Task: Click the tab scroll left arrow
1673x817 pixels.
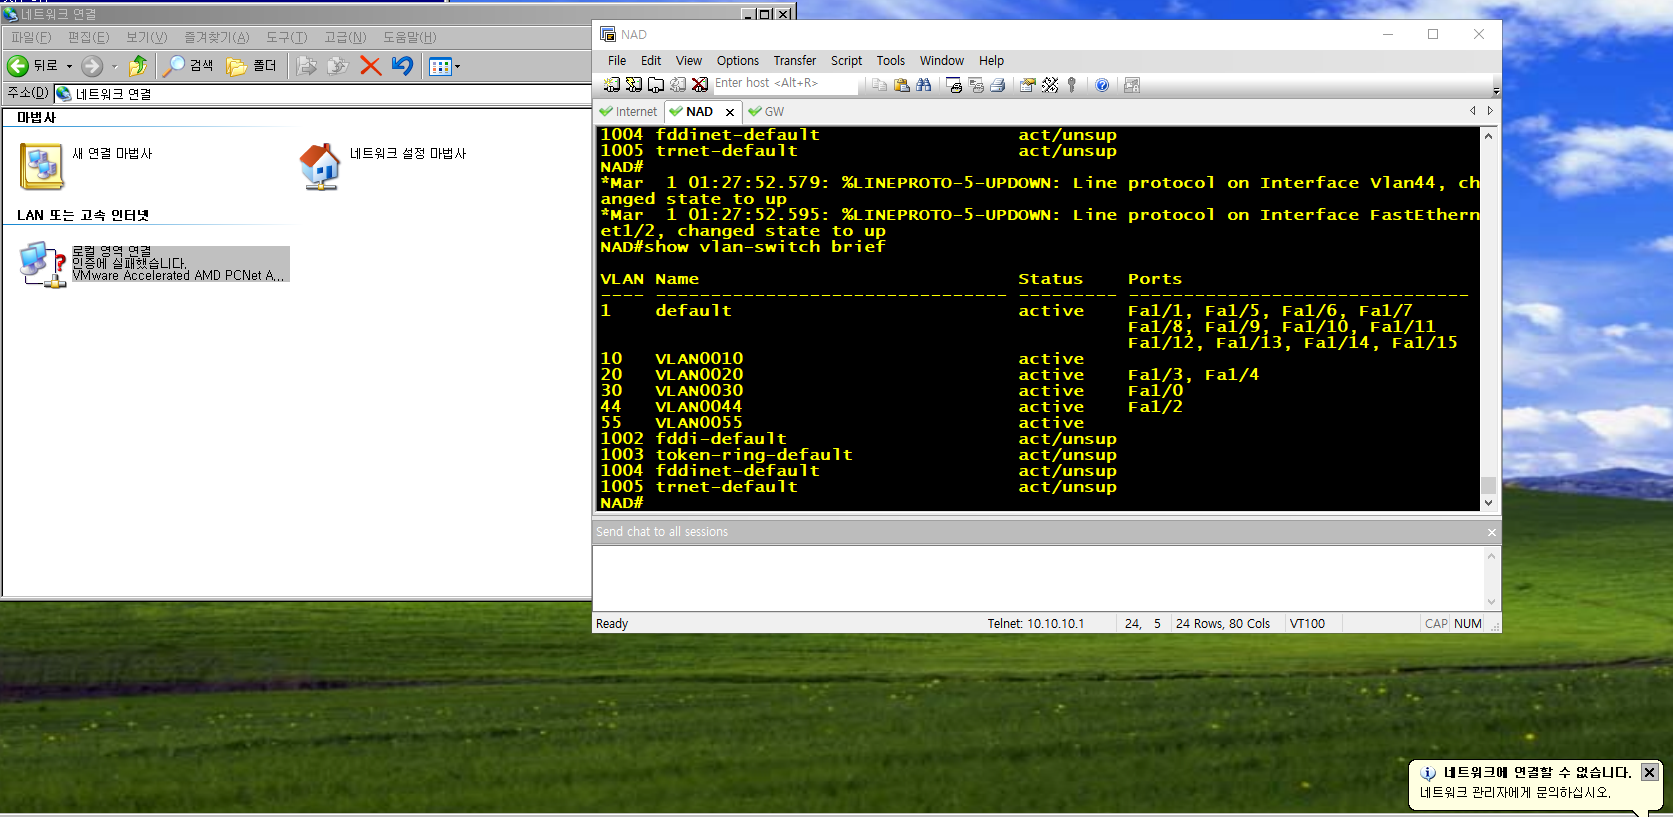Action: (x=1472, y=111)
